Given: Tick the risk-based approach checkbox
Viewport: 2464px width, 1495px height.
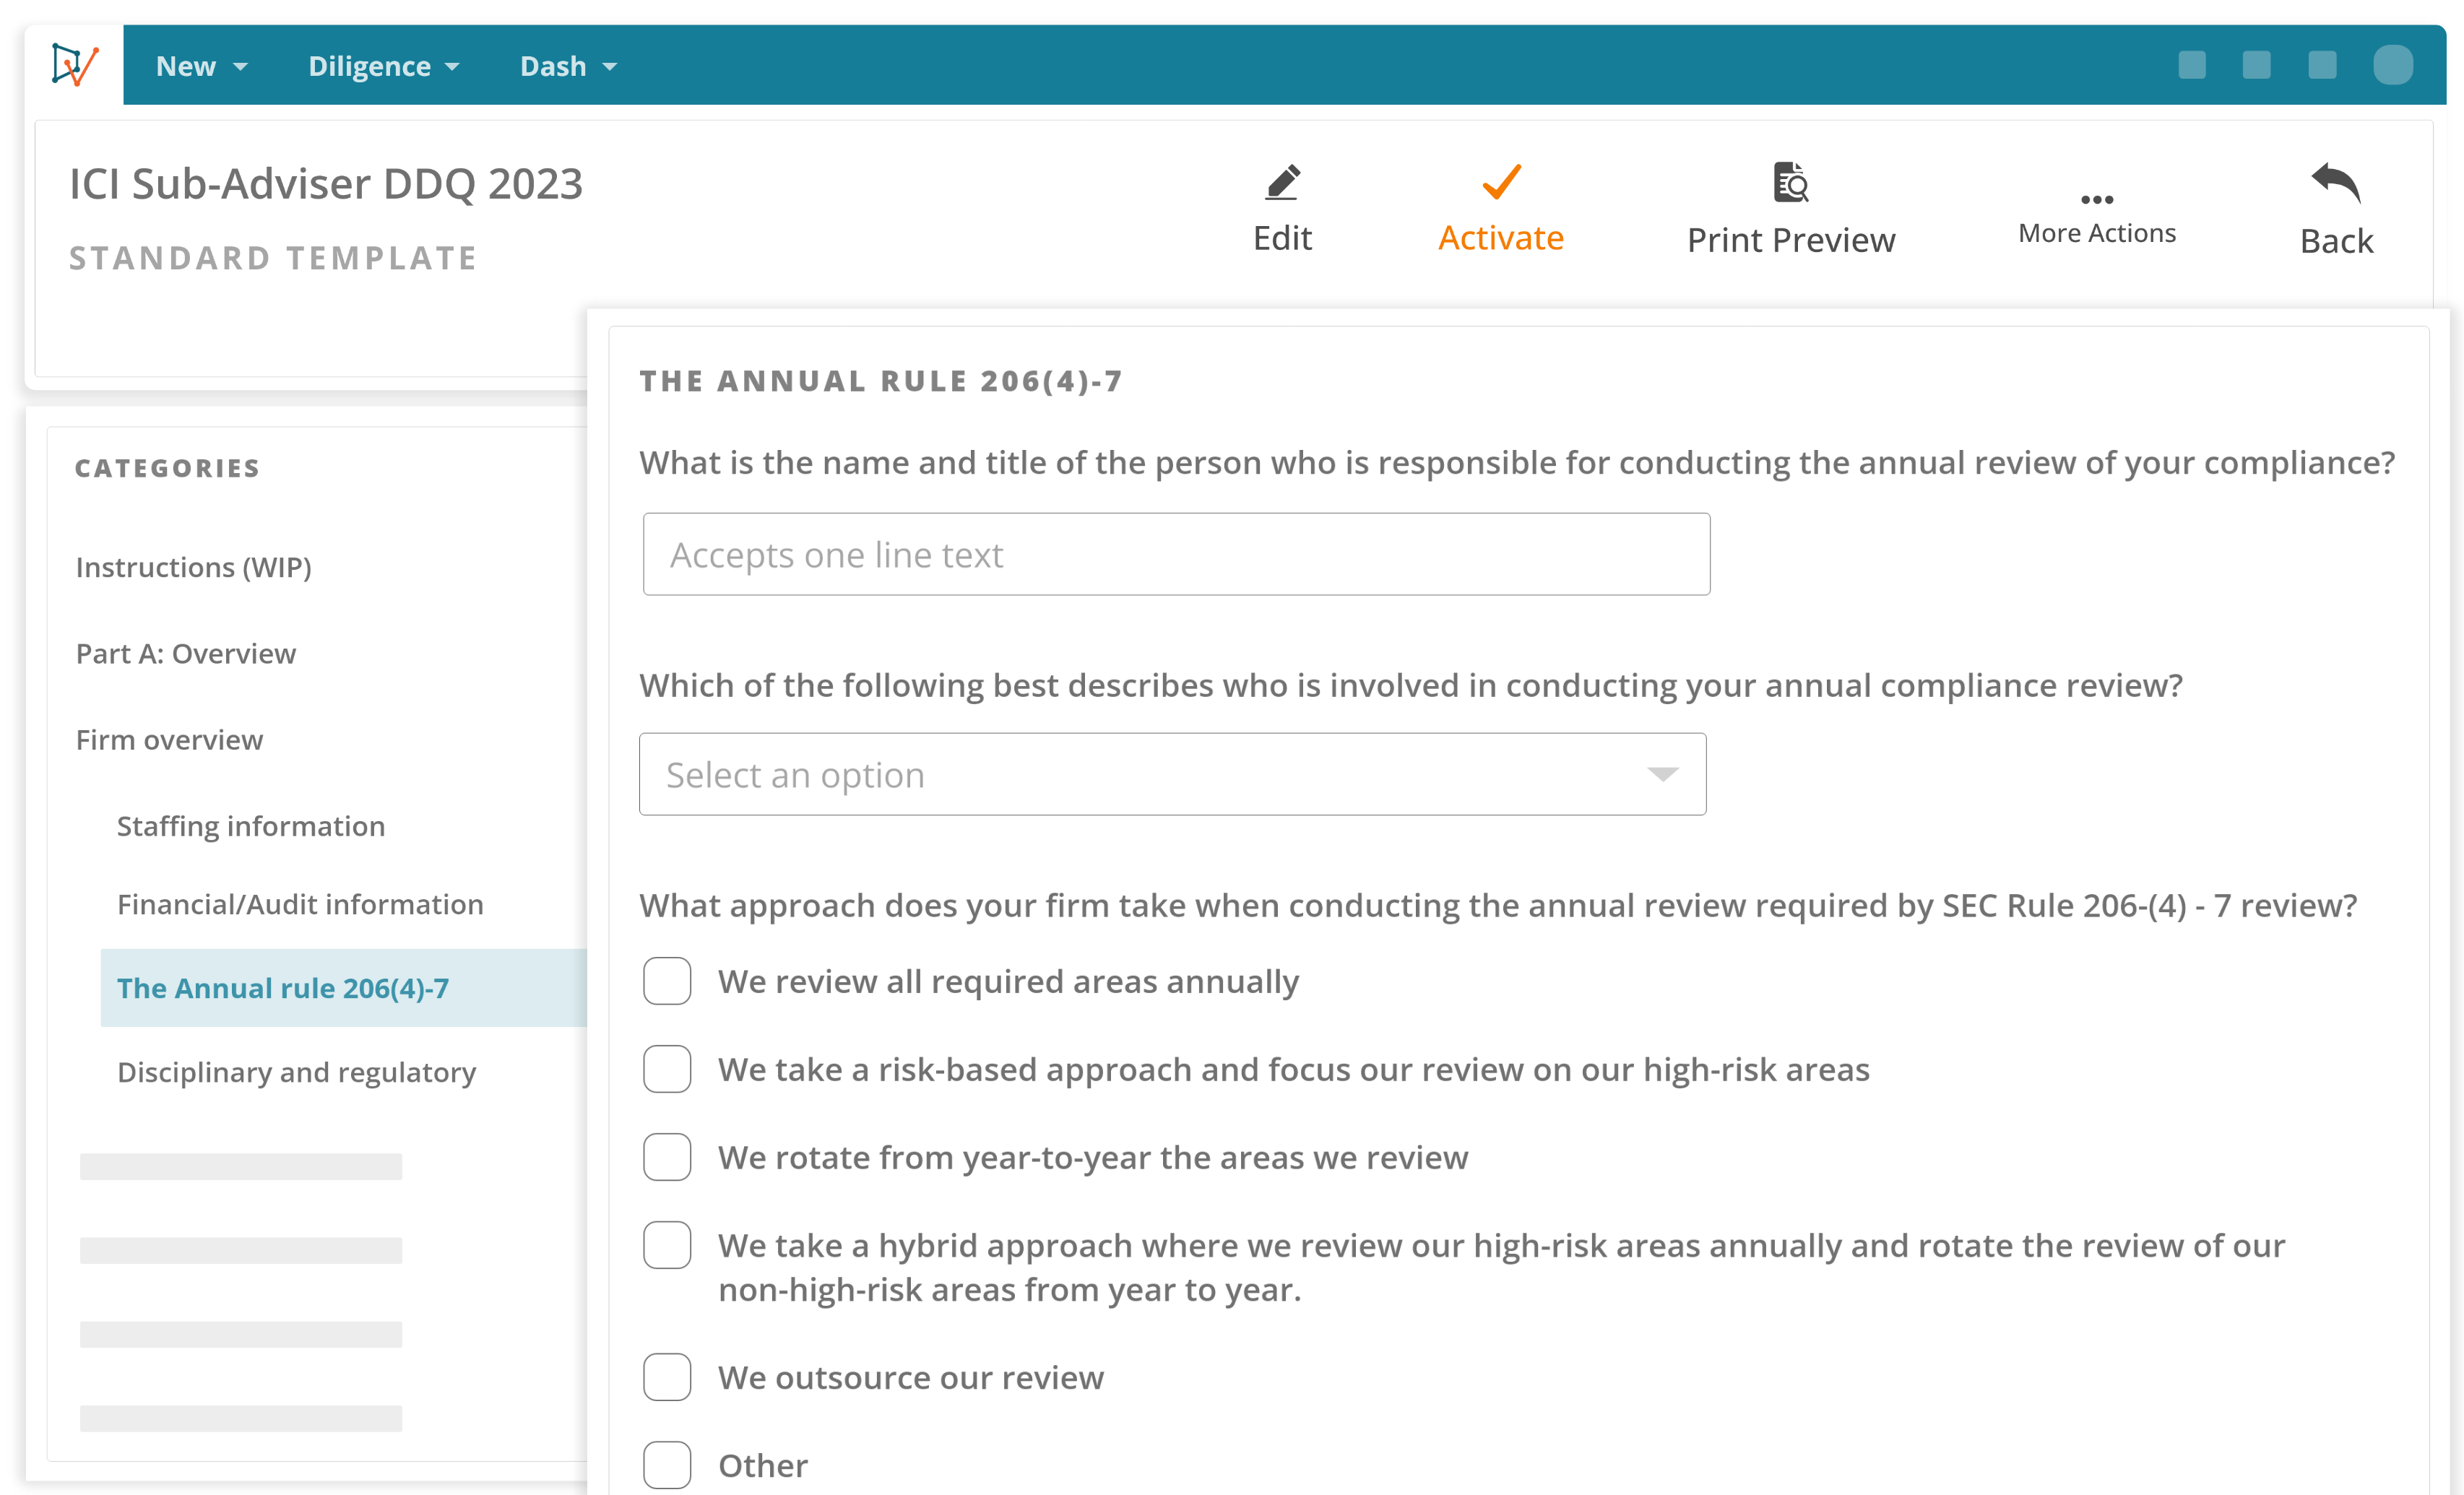Looking at the screenshot, I should click(x=667, y=1069).
